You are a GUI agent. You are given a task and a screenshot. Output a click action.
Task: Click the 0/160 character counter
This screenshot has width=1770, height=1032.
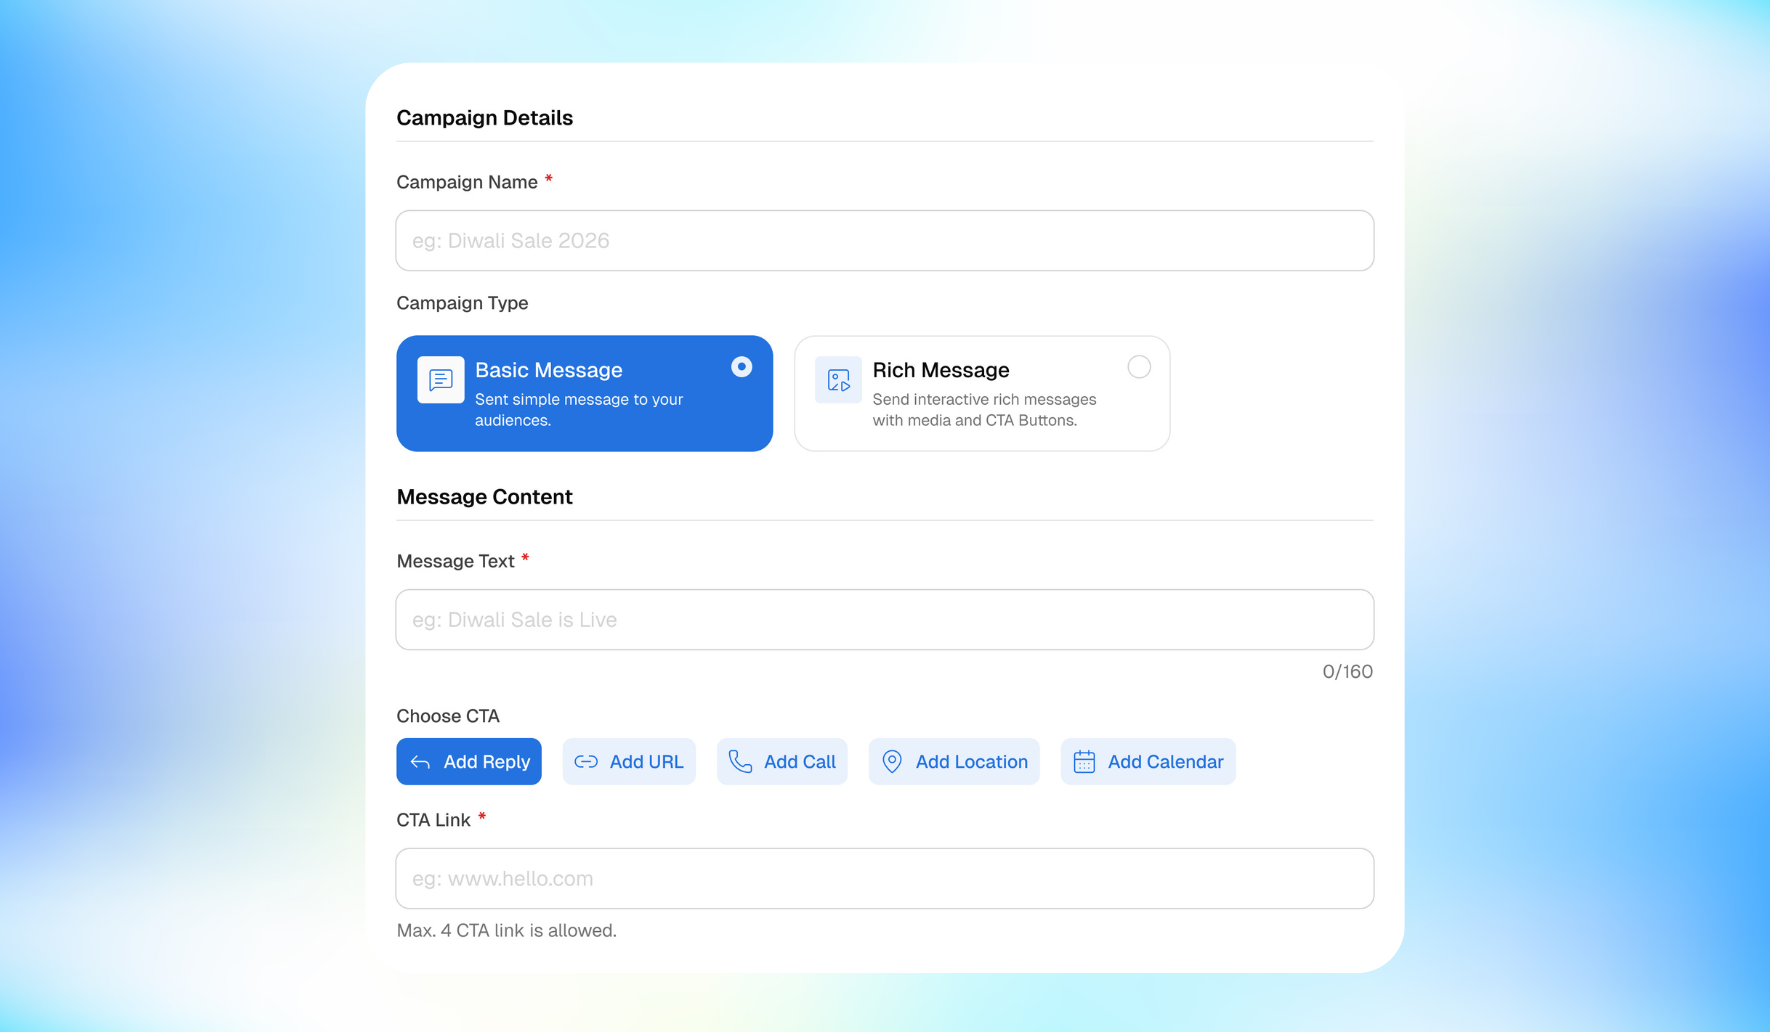coord(1347,672)
